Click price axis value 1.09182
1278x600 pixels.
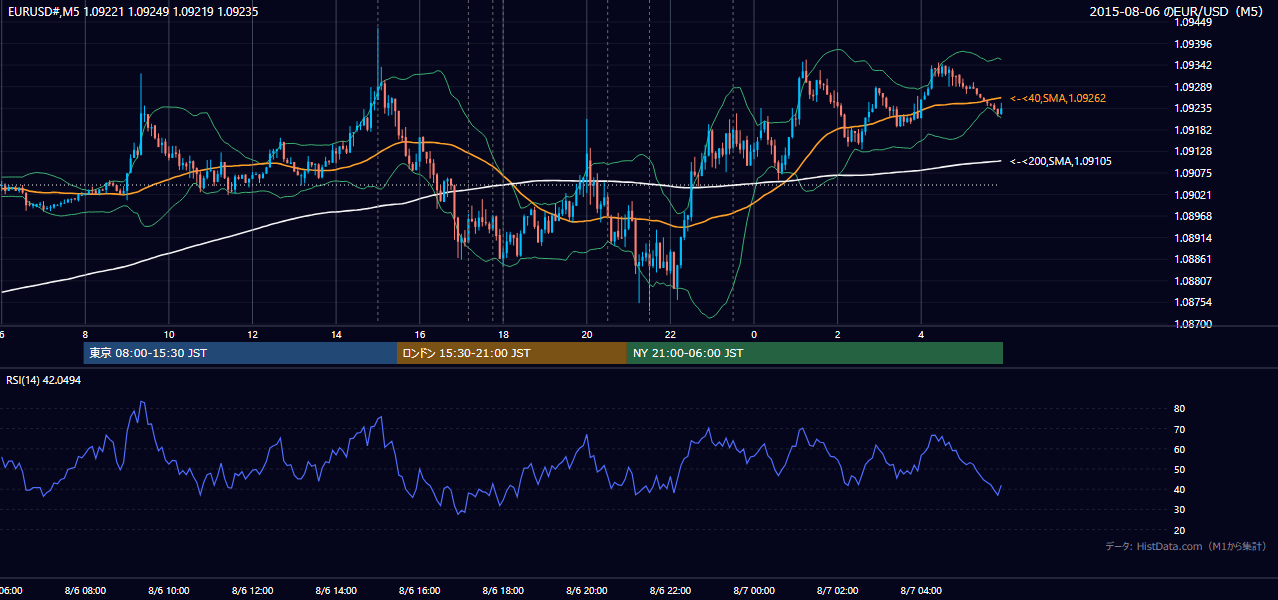click(1193, 130)
